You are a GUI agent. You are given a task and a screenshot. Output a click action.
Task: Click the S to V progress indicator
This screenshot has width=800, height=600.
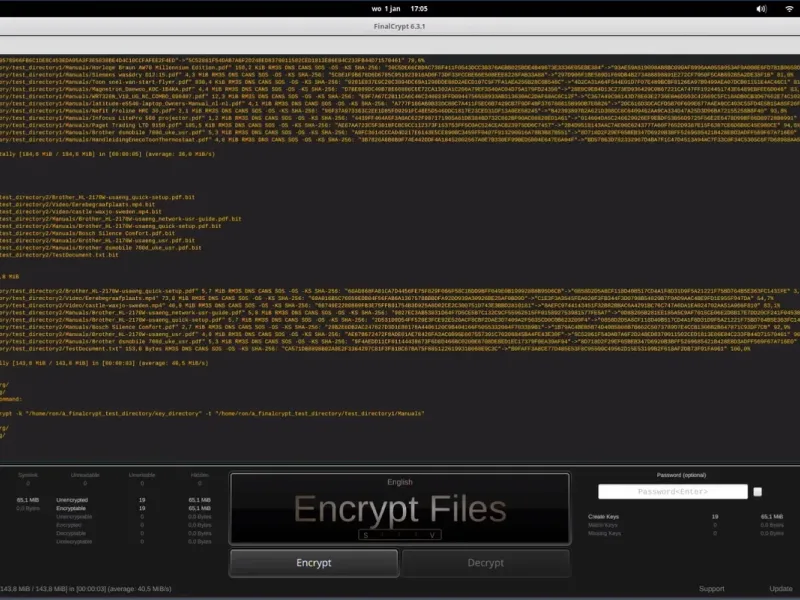point(399,535)
